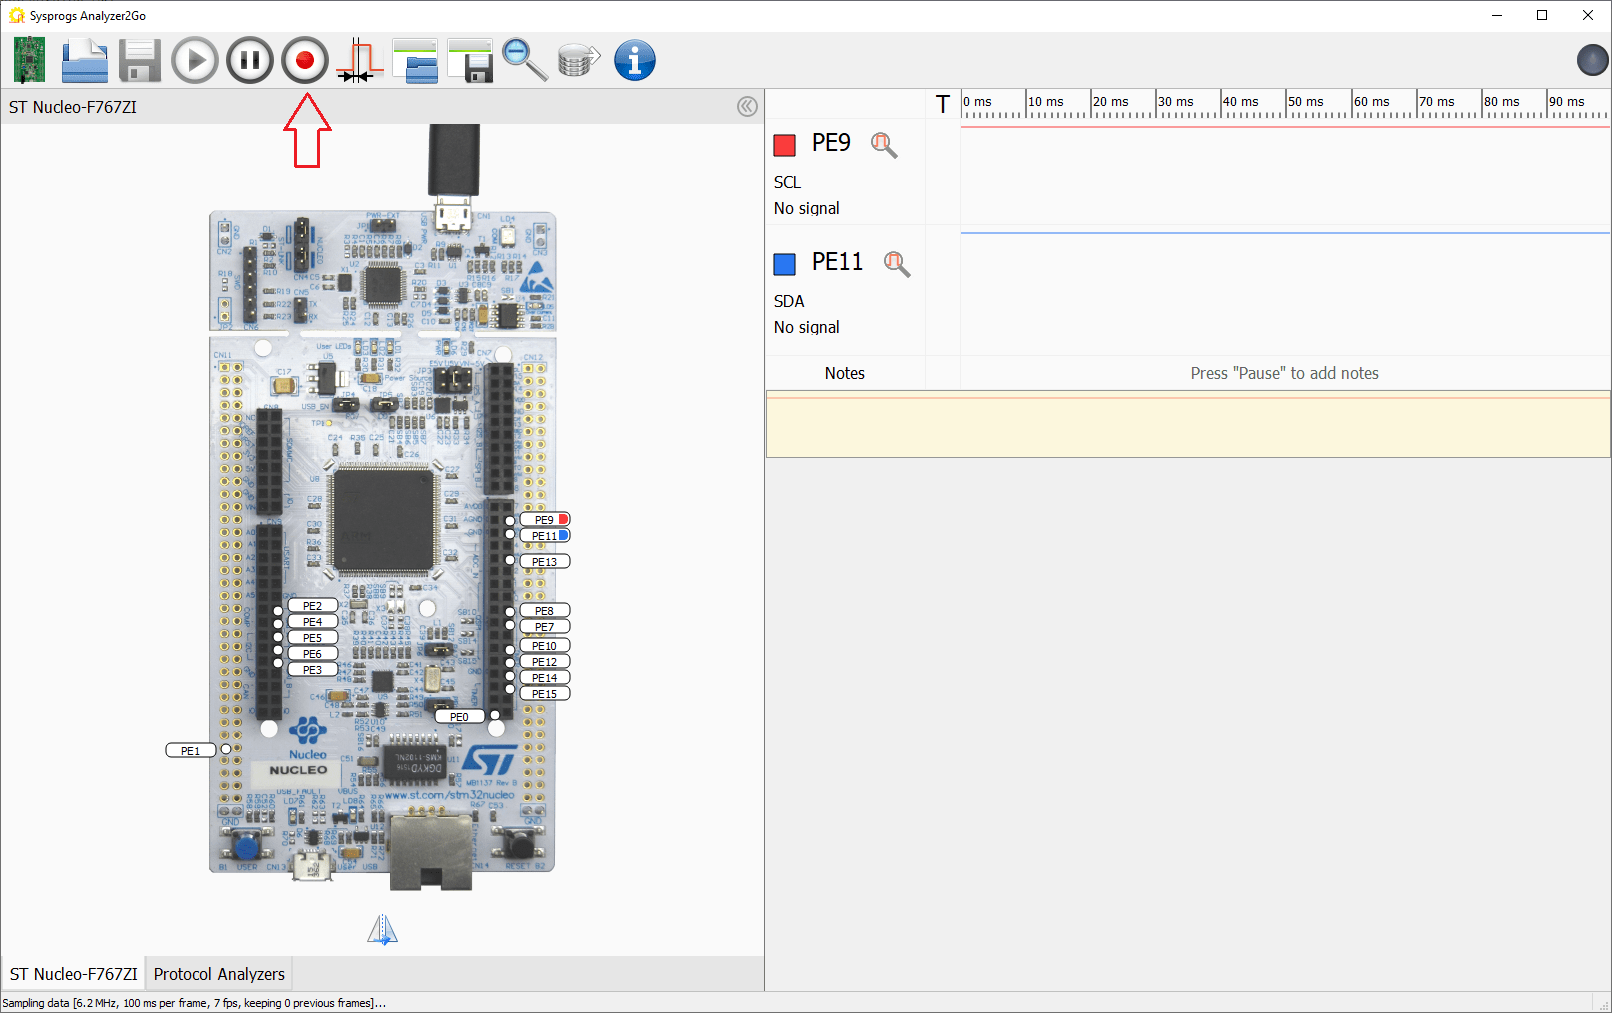Enable the PE14 pin on board
Viewport: 1612px width, 1013px height.
(544, 677)
